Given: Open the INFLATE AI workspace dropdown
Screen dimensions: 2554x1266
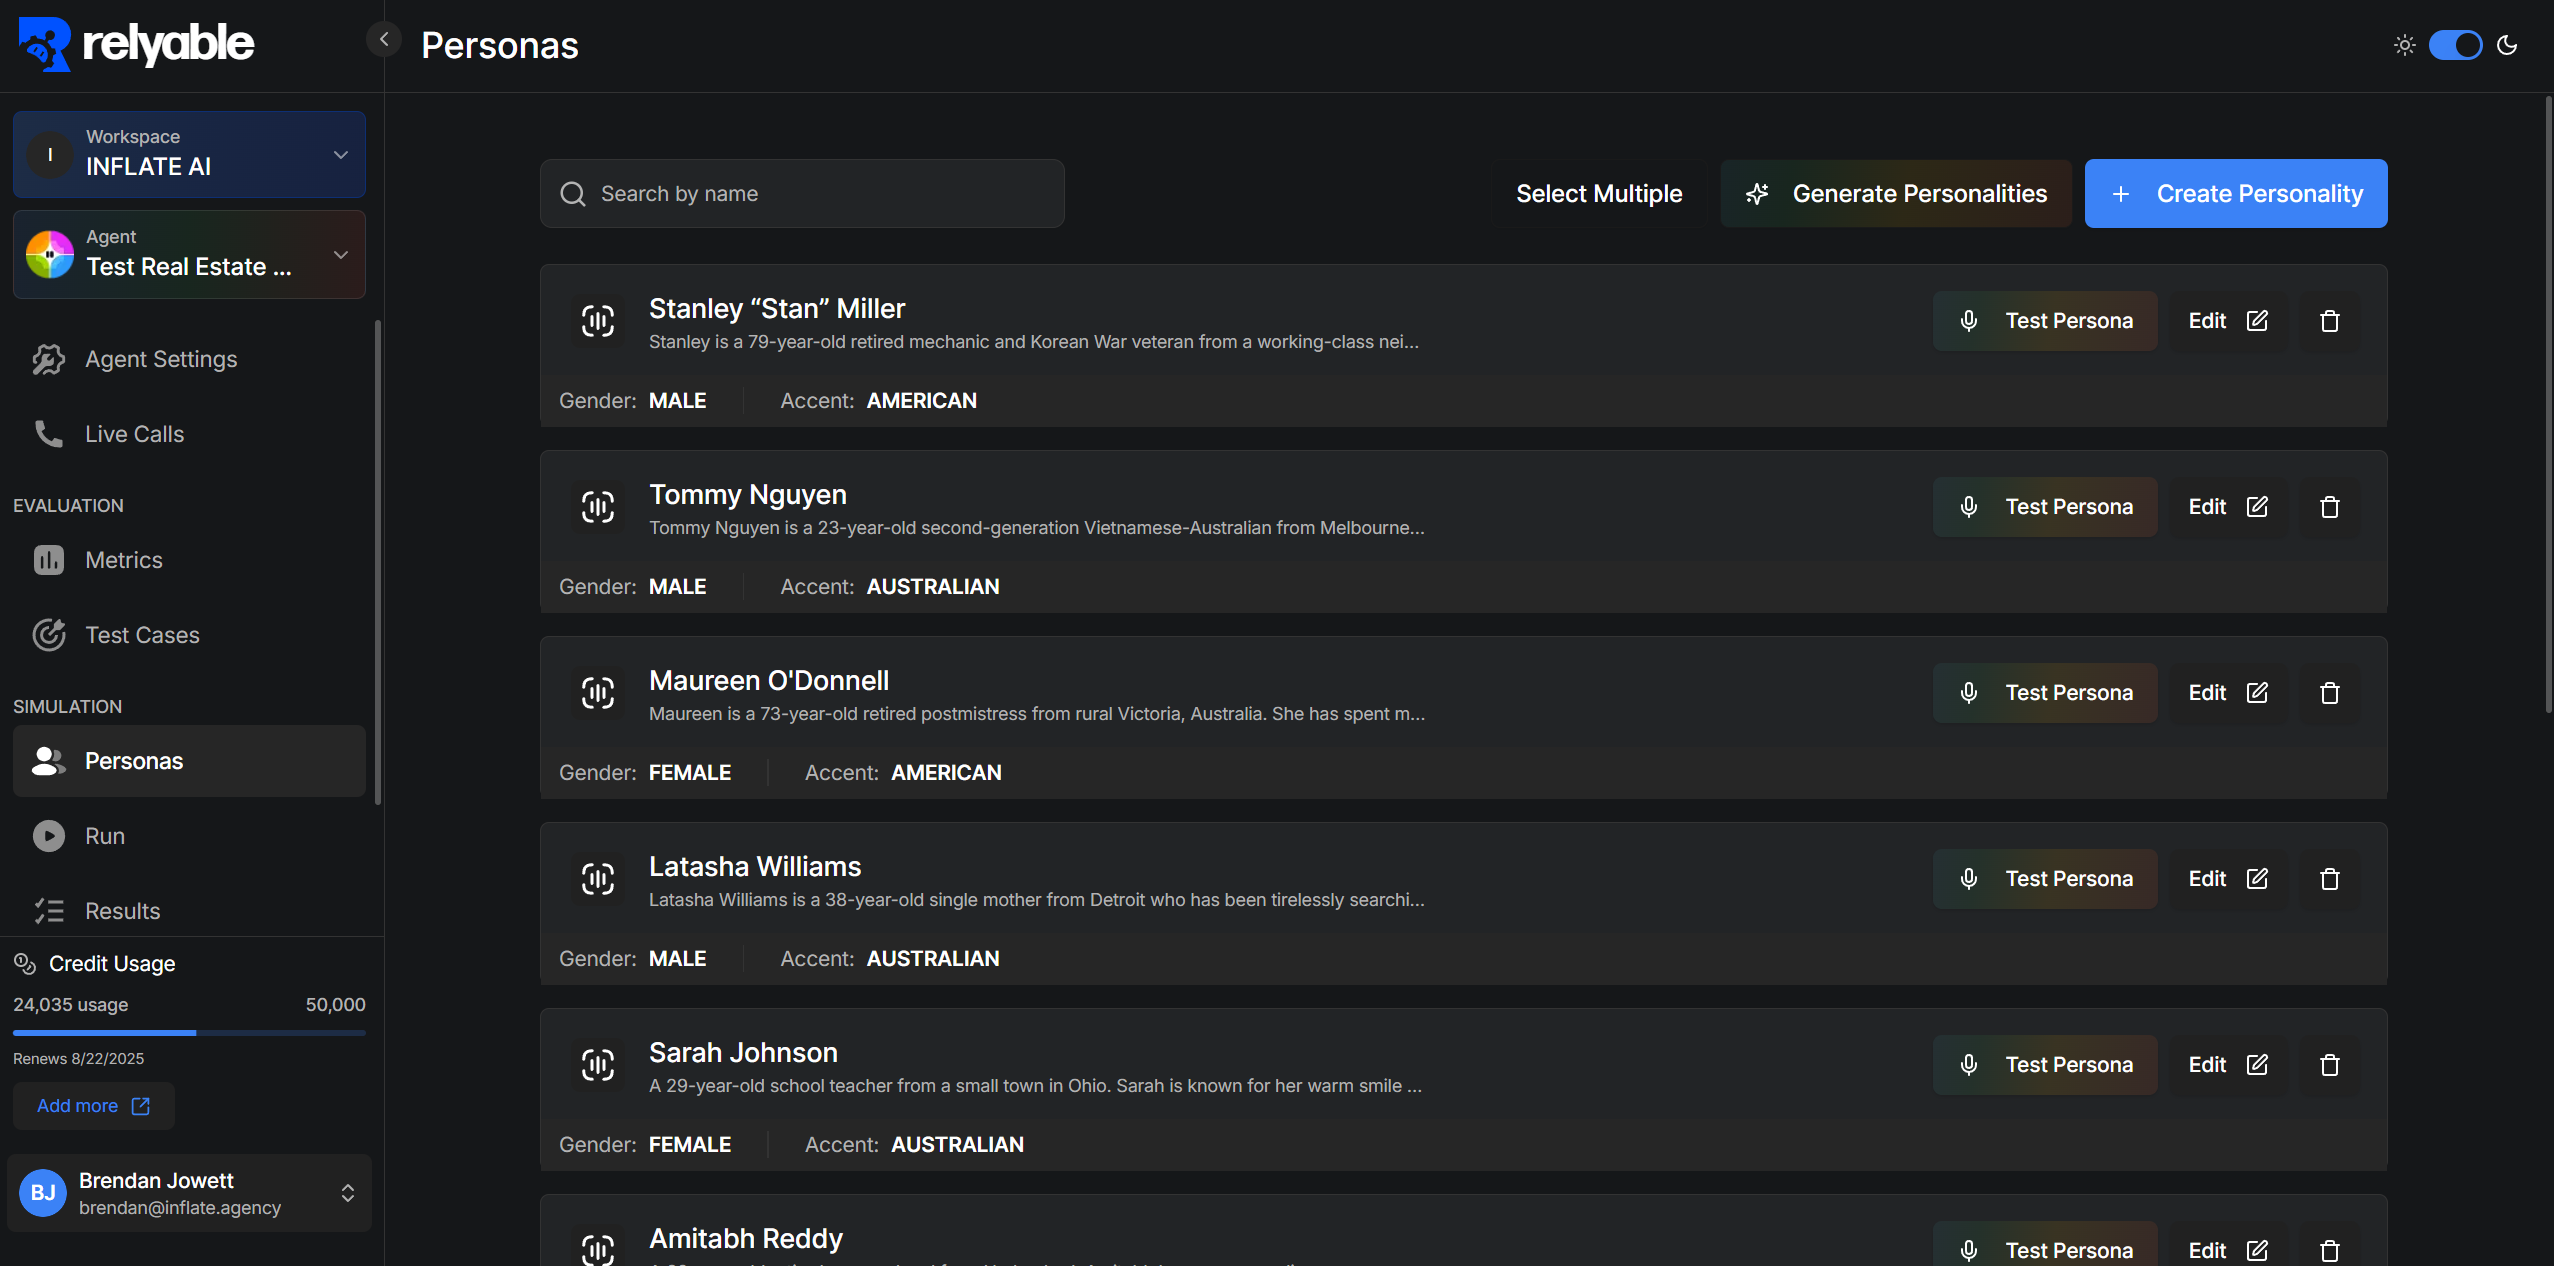Looking at the screenshot, I should coord(189,154).
